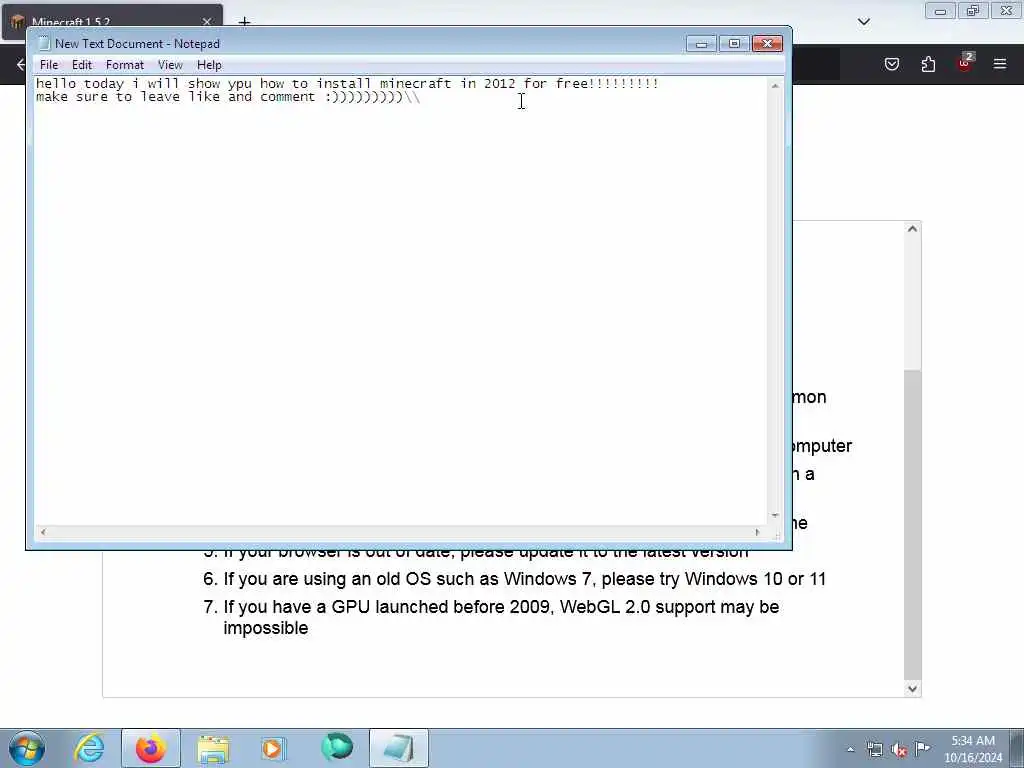Click Notepad vertical scrollbar down arrow
The width and height of the screenshot is (1024, 768).
pos(775,515)
